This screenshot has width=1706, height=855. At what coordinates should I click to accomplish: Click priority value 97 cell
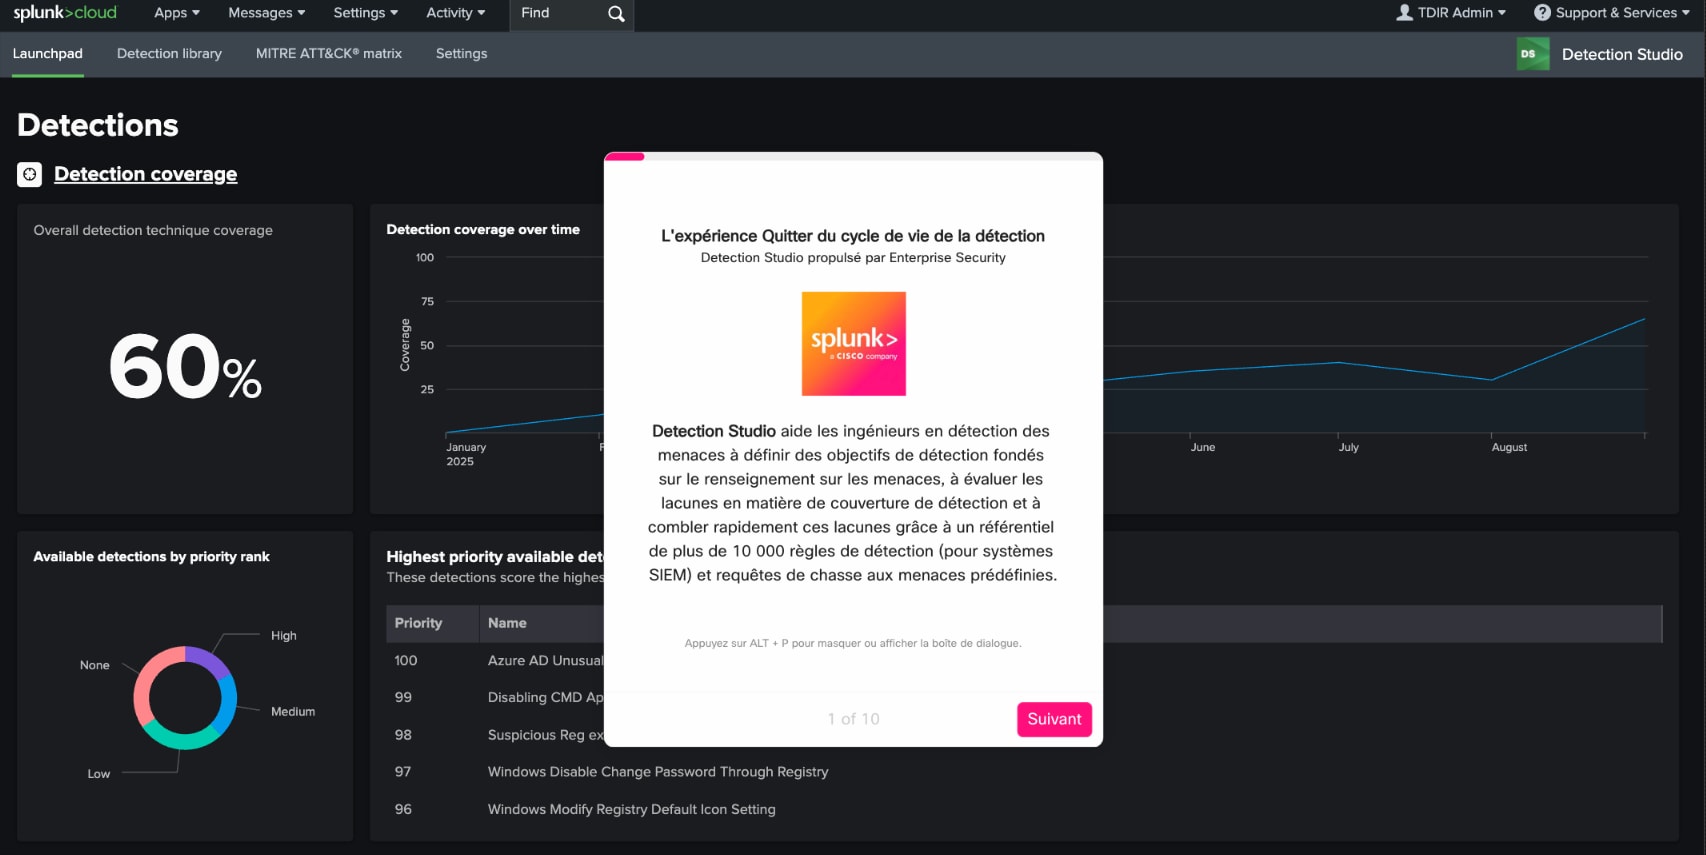point(403,772)
